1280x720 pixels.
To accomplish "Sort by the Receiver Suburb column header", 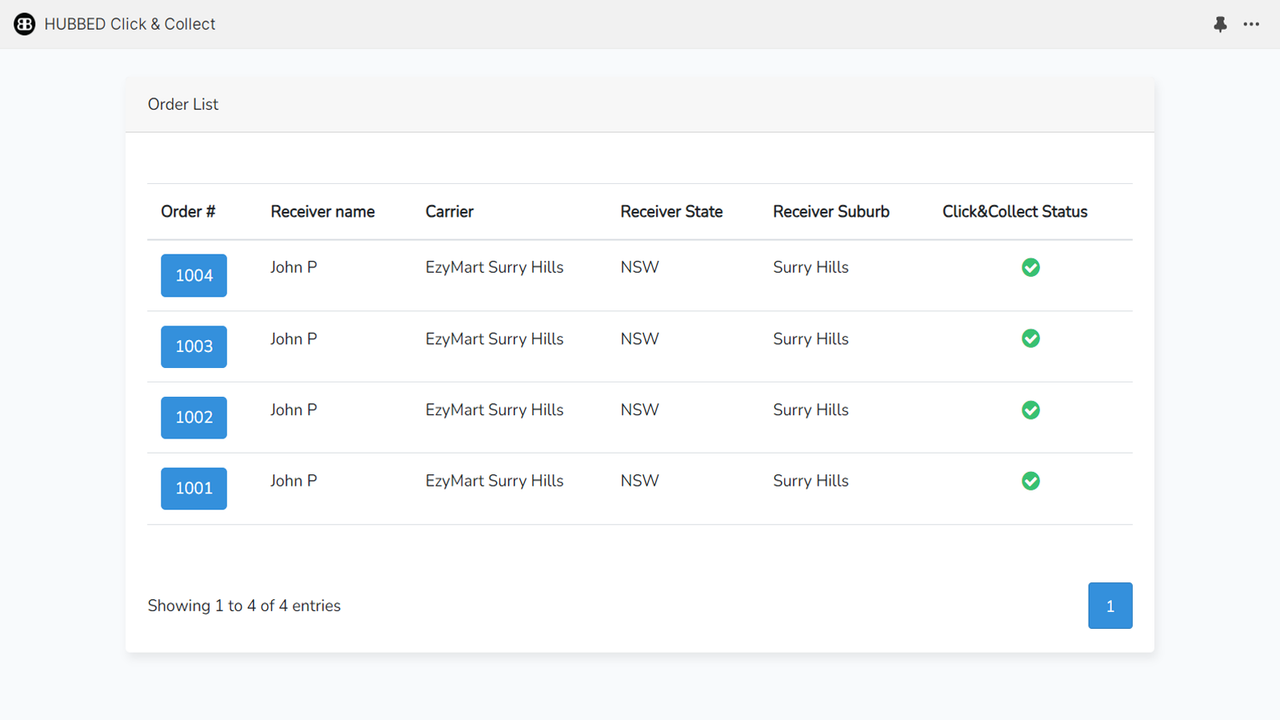I will (x=831, y=212).
